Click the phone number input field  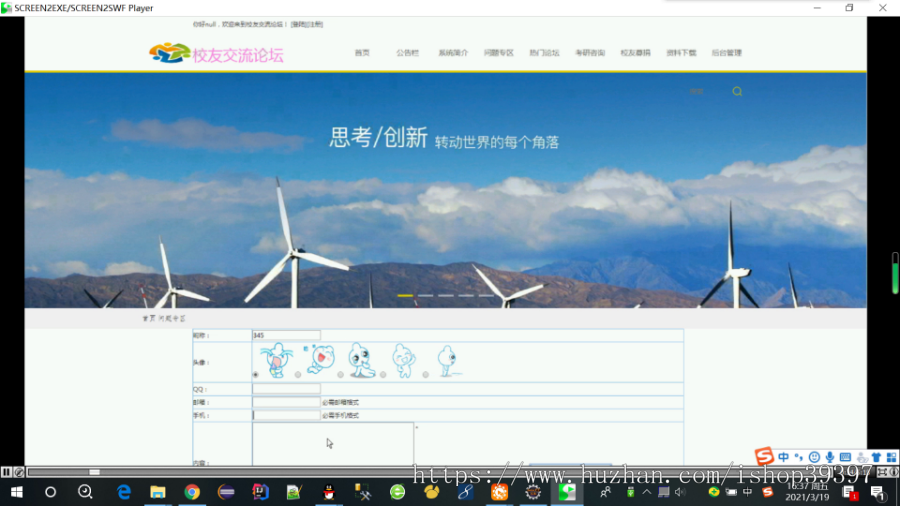pos(286,415)
